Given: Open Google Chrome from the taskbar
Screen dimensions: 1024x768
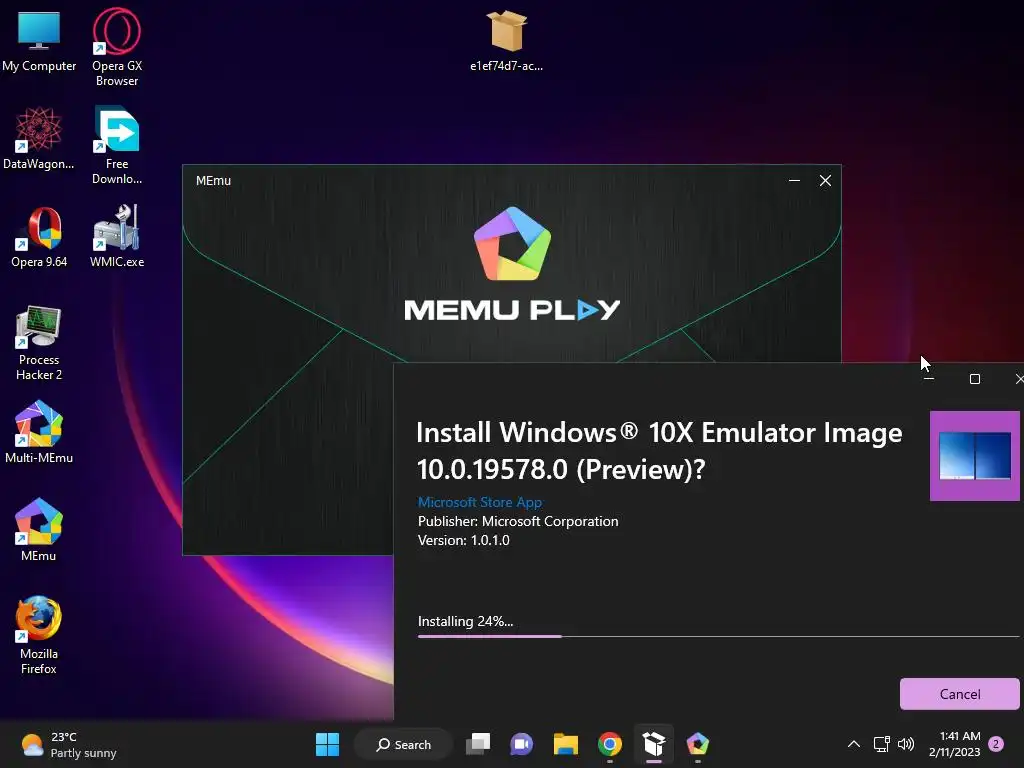Looking at the screenshot, I should coord(609,744).
